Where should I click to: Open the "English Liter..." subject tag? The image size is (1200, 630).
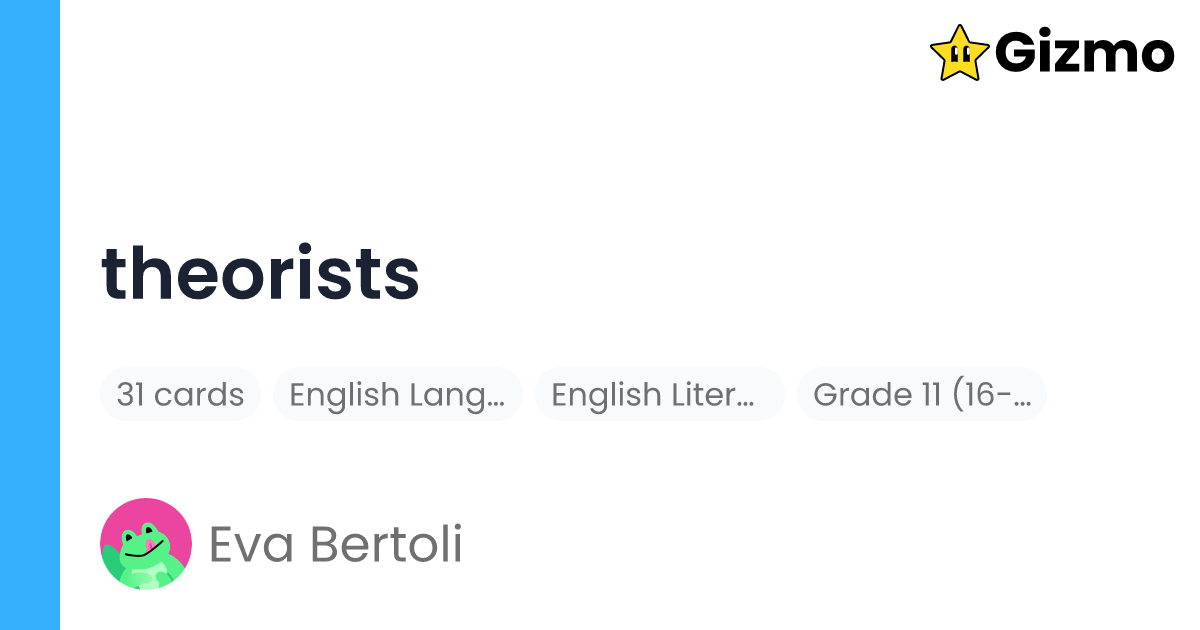[x=659, y=394]
